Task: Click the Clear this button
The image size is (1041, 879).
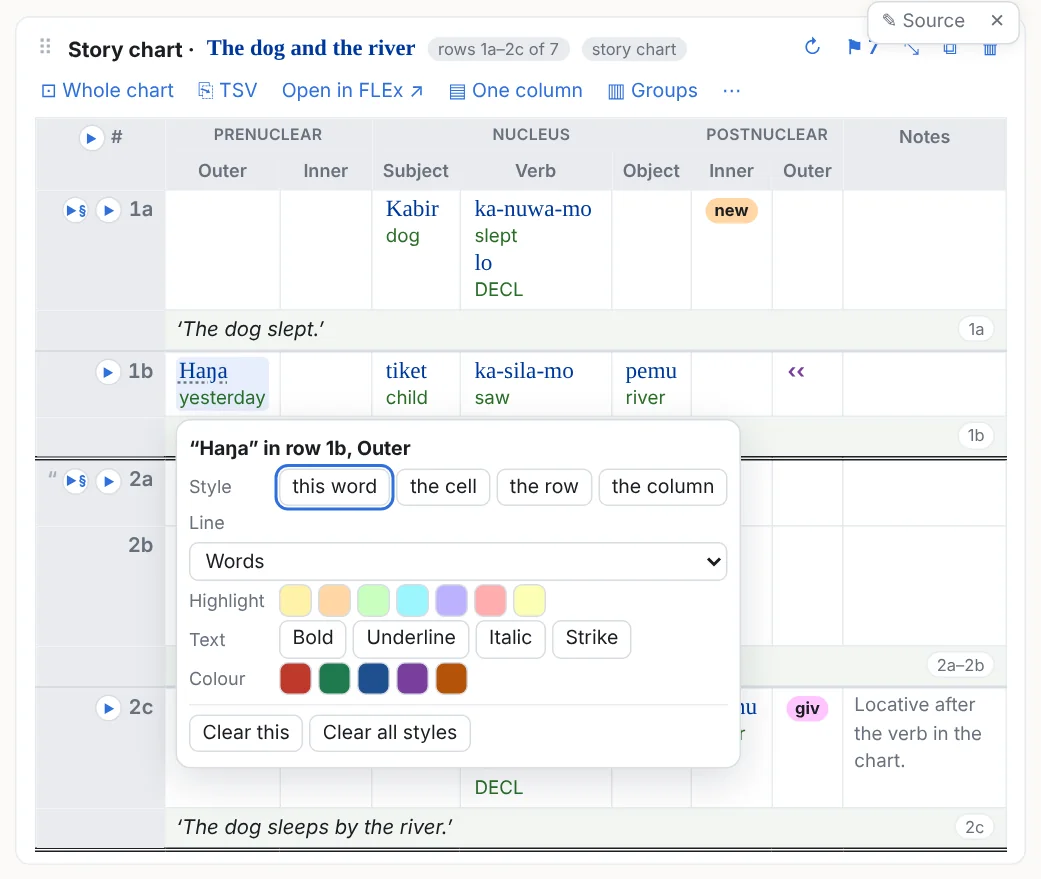Action: [246, 733]
